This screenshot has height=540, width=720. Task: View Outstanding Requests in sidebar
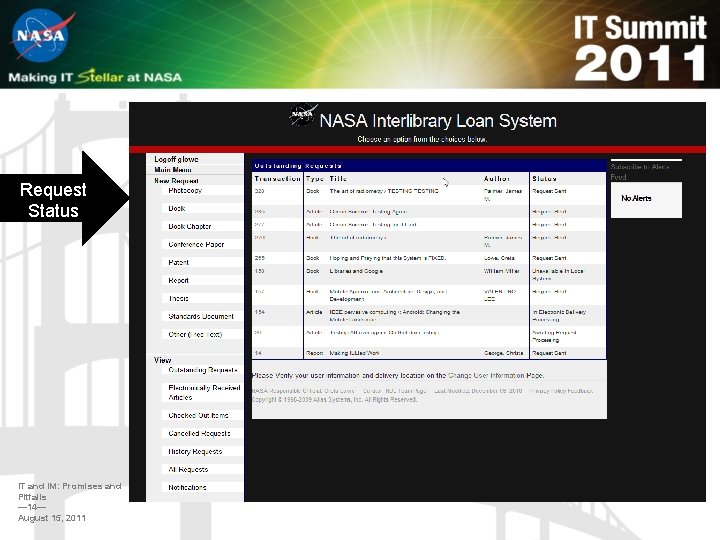coord(202,370)
